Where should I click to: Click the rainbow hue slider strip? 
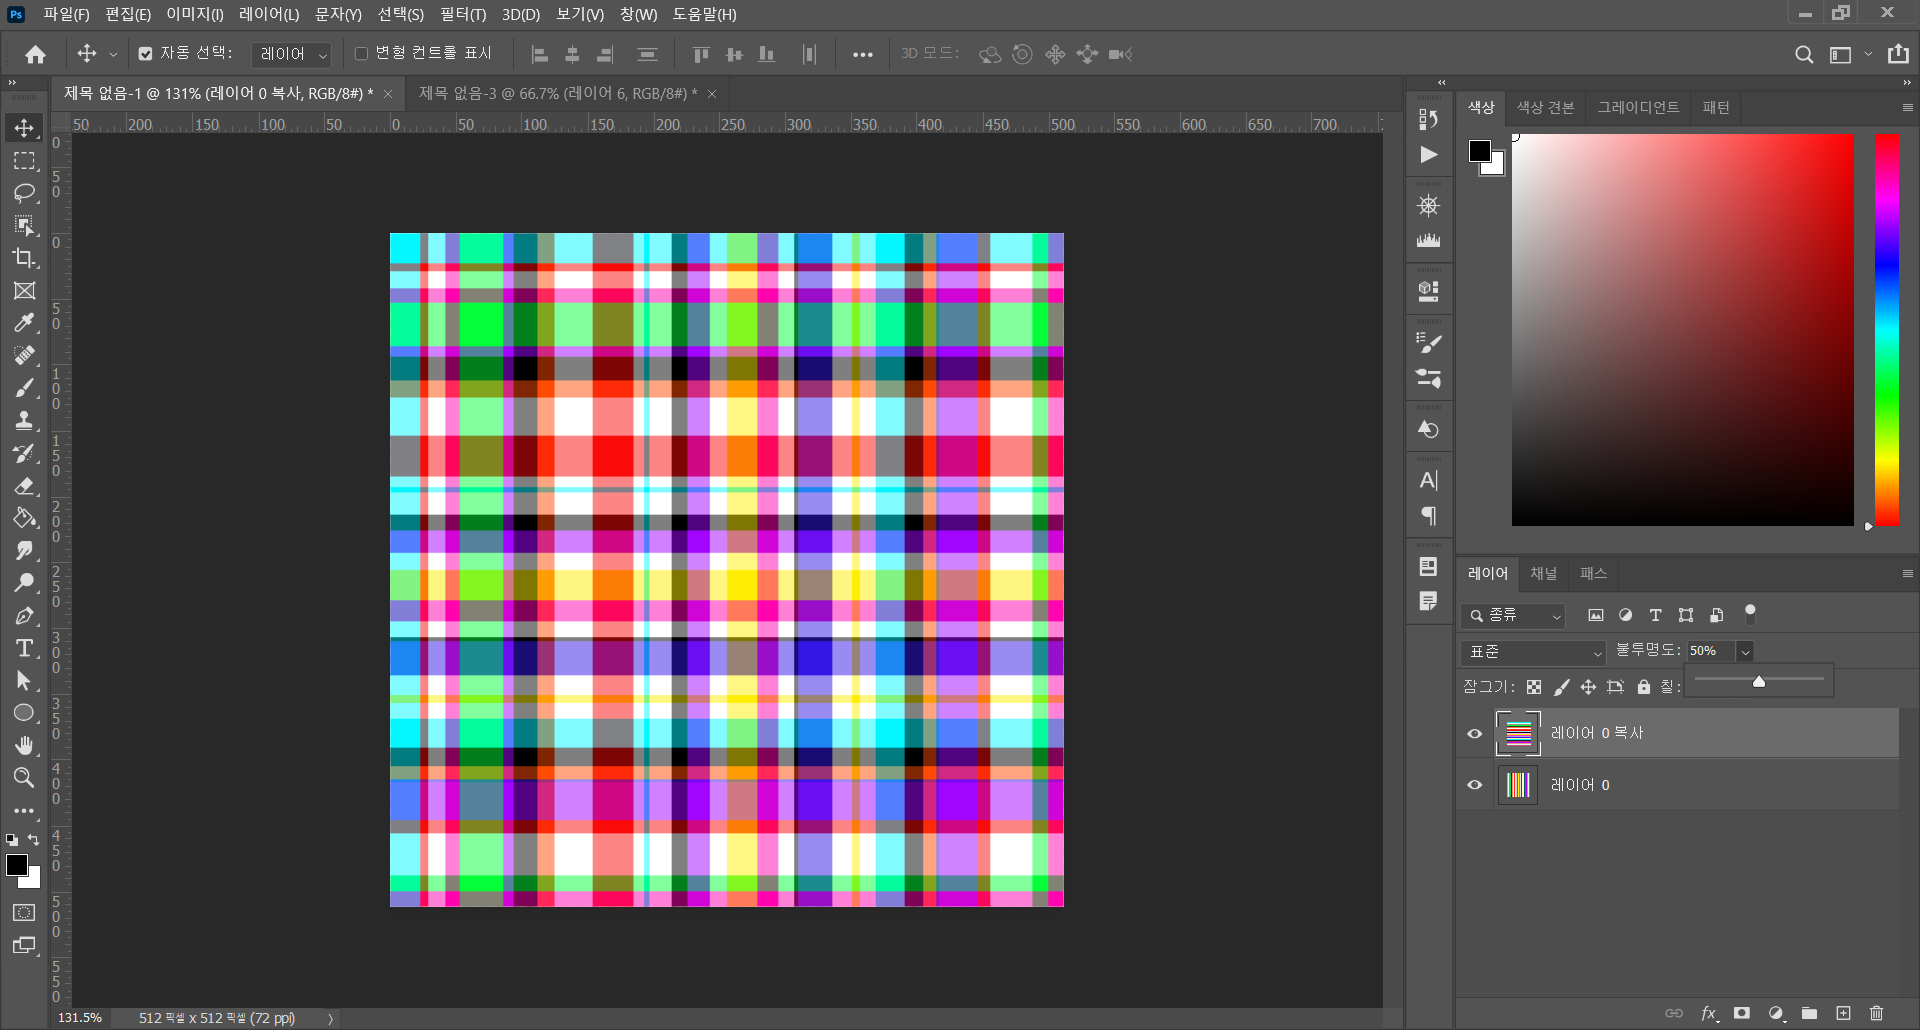click(x=1887, y=330)
